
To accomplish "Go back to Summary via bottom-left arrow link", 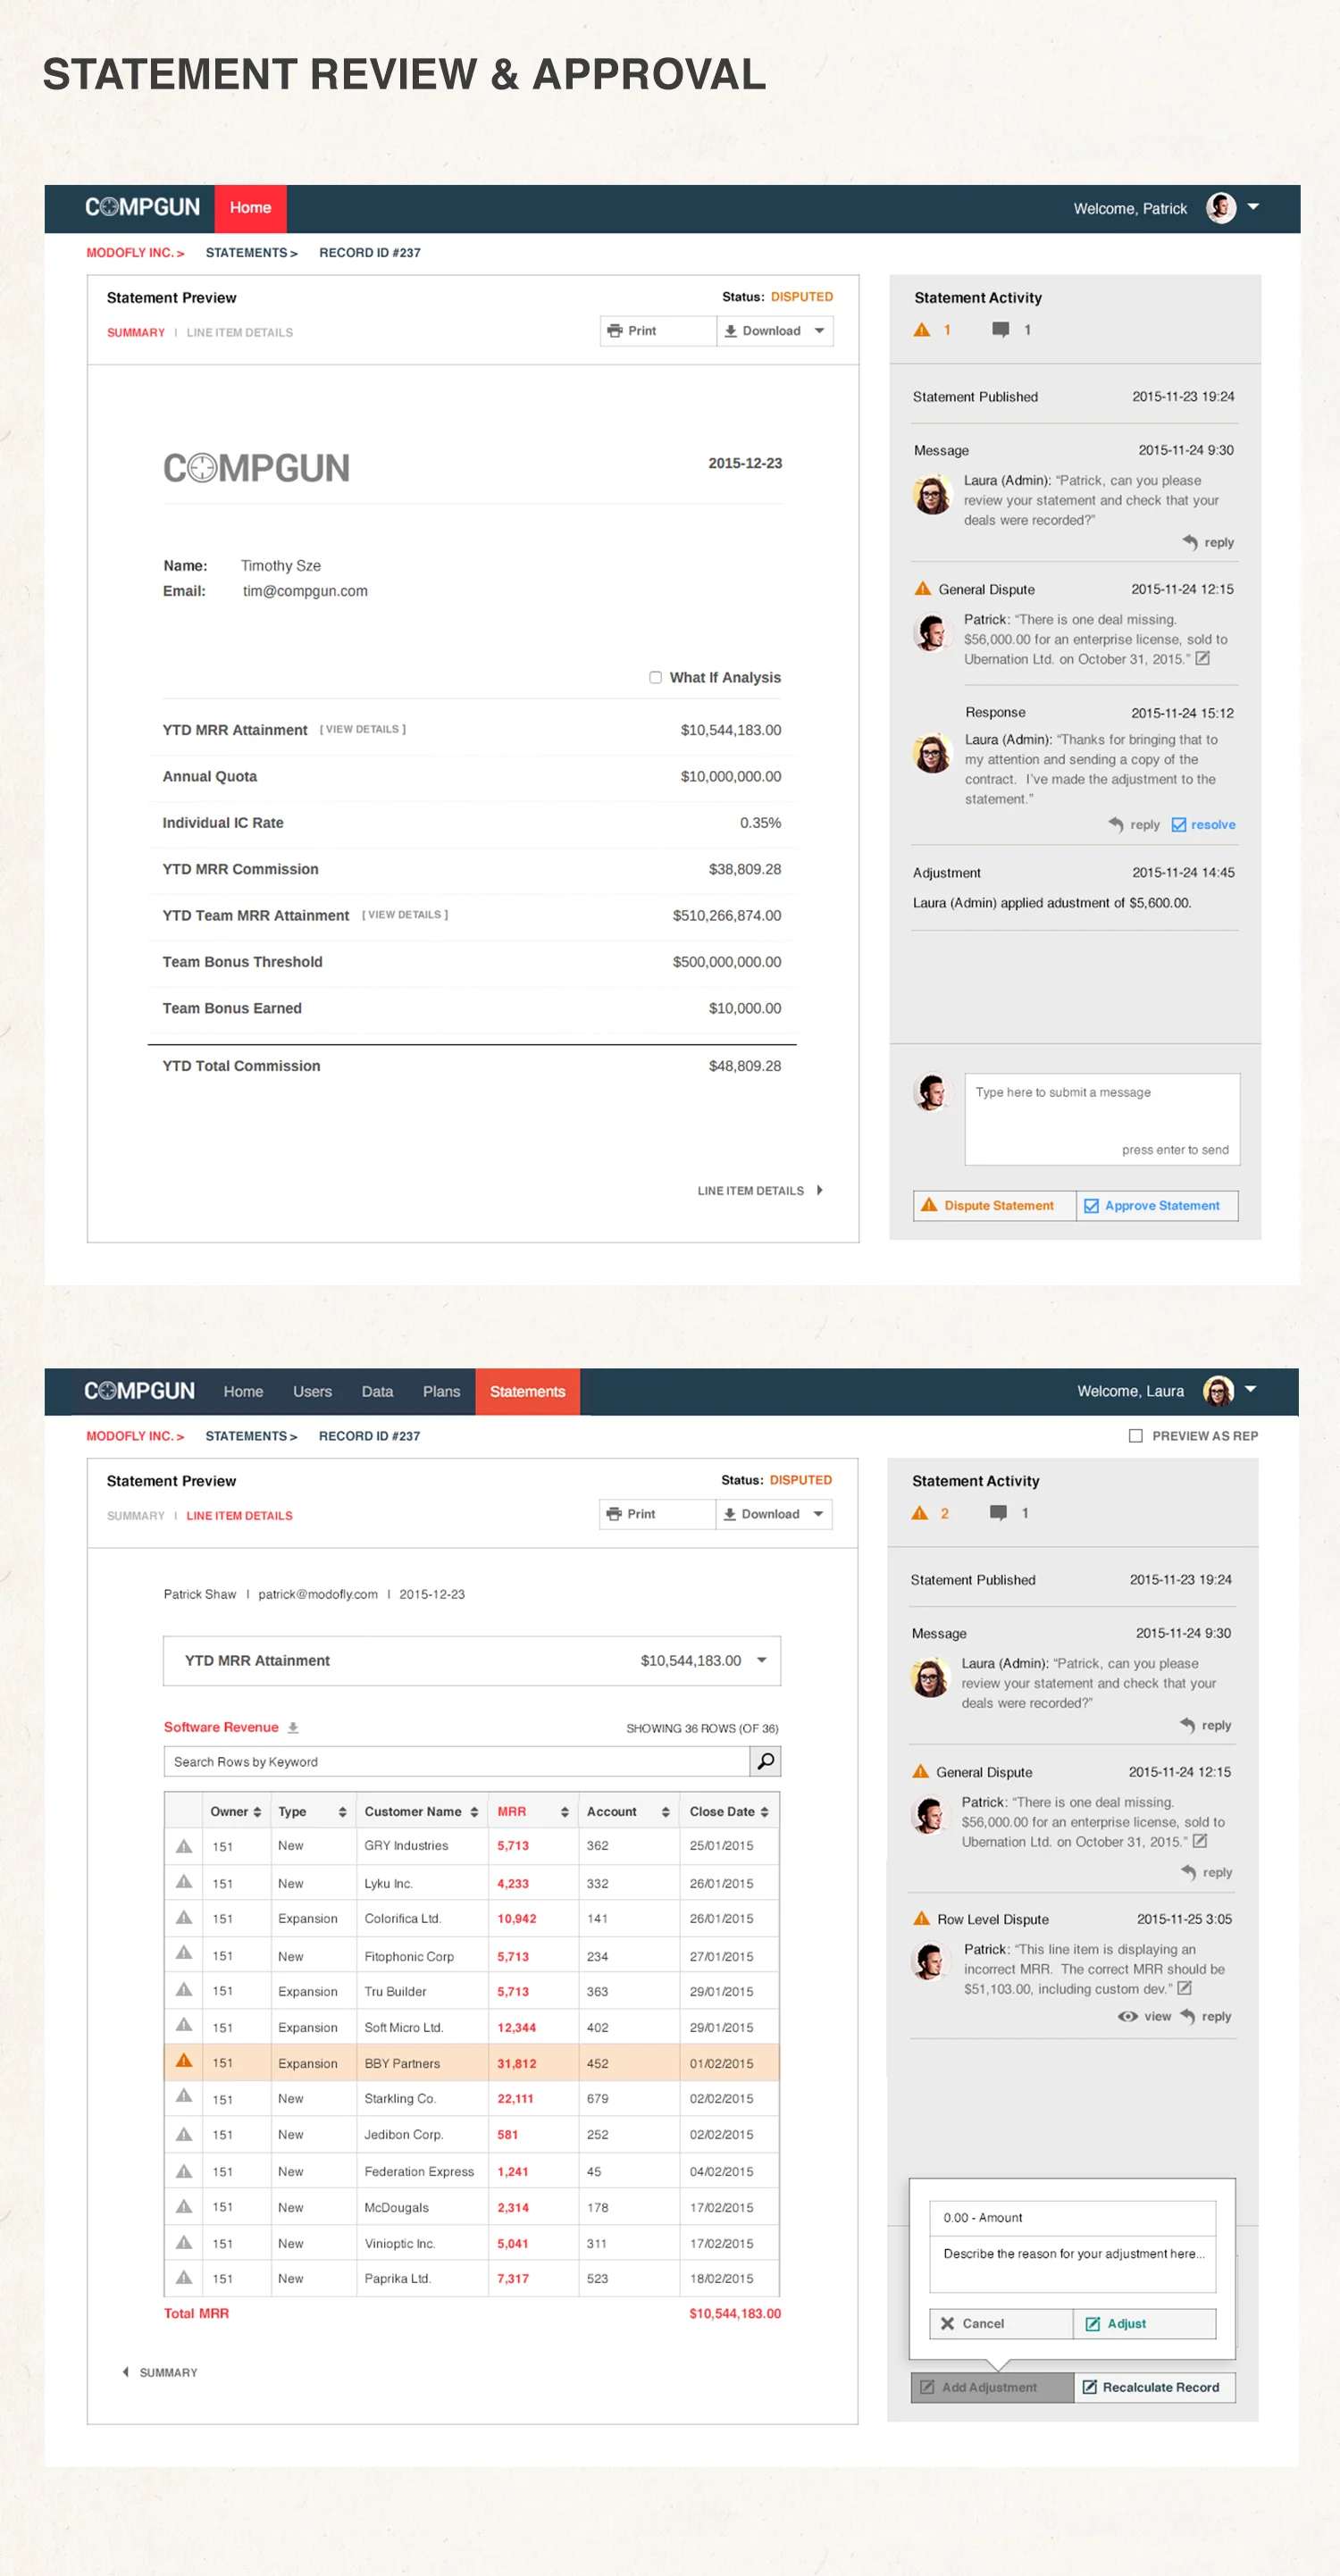I will click(160, 2372).
